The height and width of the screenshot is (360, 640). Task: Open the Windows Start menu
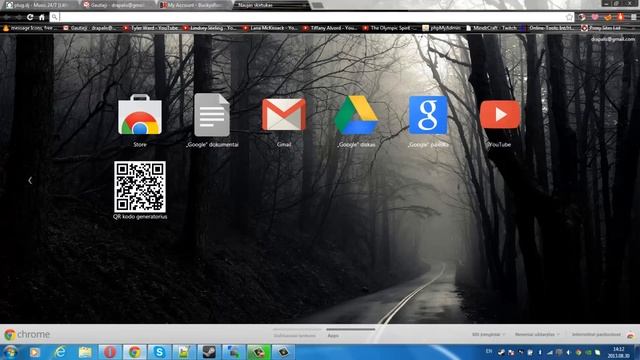pyautogui.click(x=10, y=352)
